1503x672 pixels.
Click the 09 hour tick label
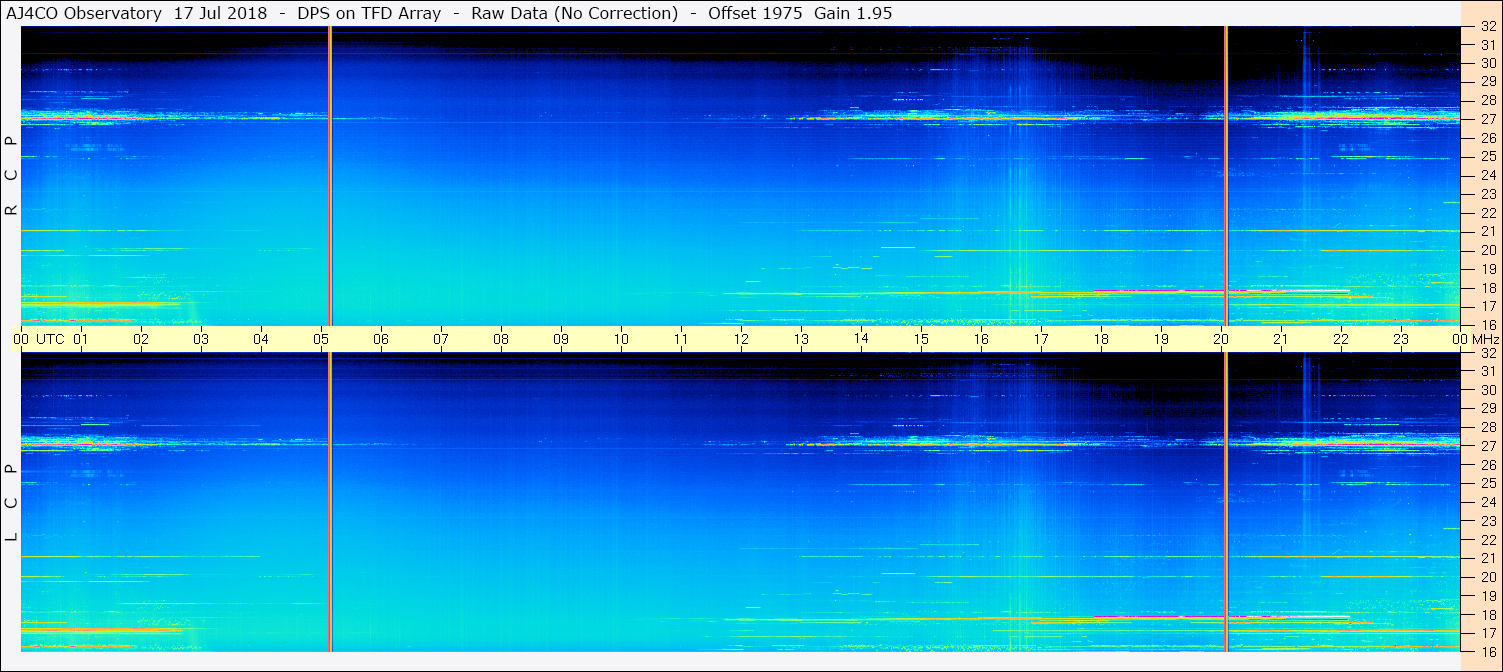561,339
